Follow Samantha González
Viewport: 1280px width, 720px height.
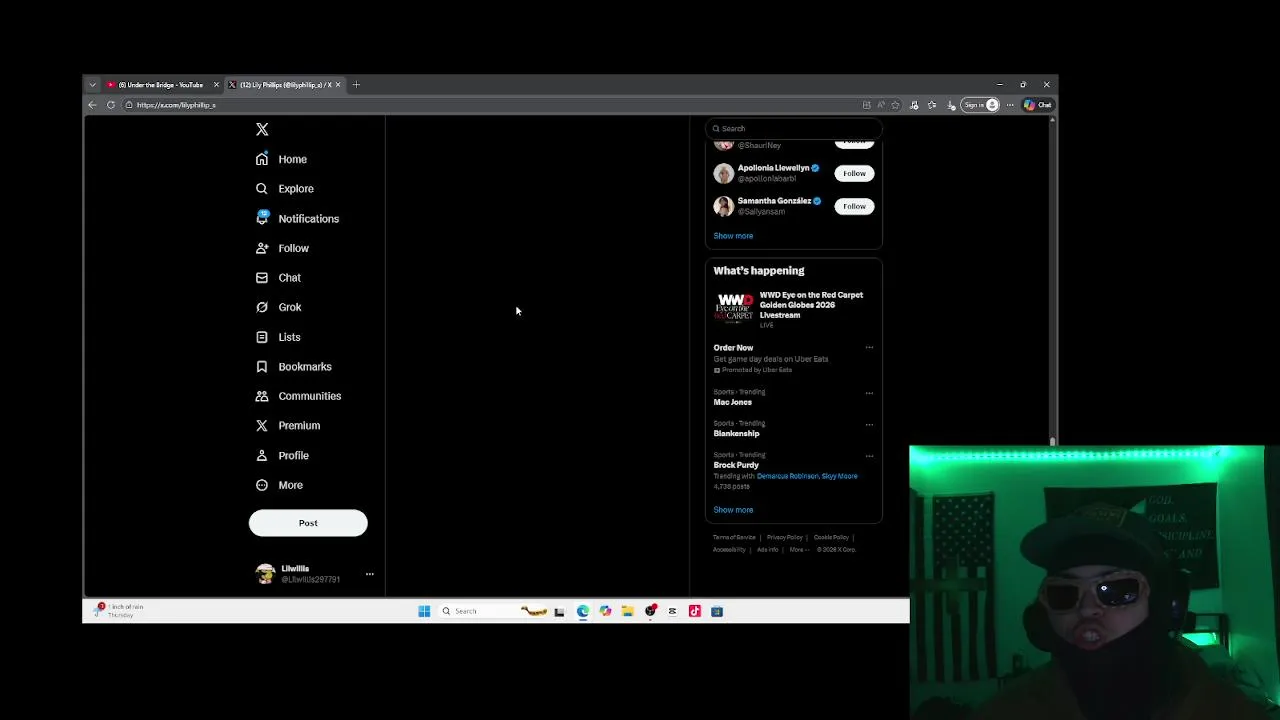pyautogui.click(x=854, y=206)
